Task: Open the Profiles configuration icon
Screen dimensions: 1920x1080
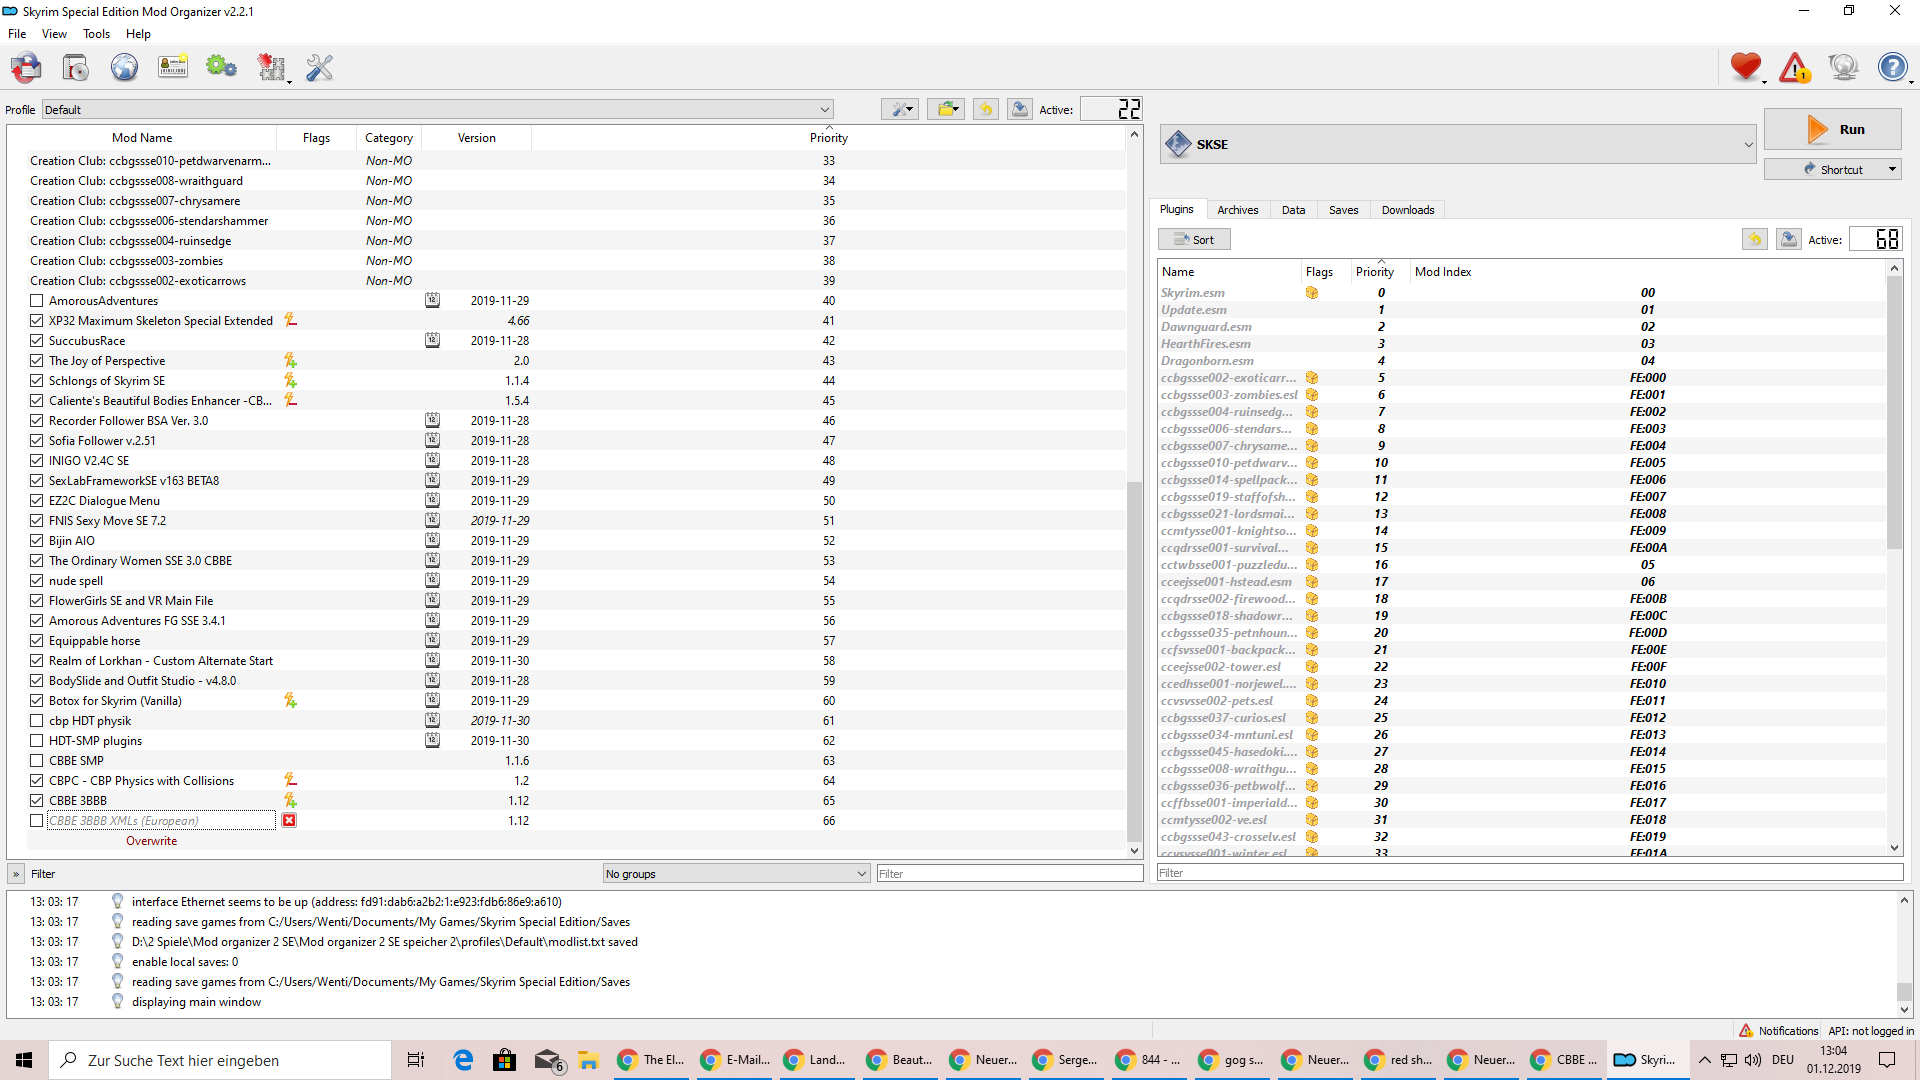Action: coord(173,68)
